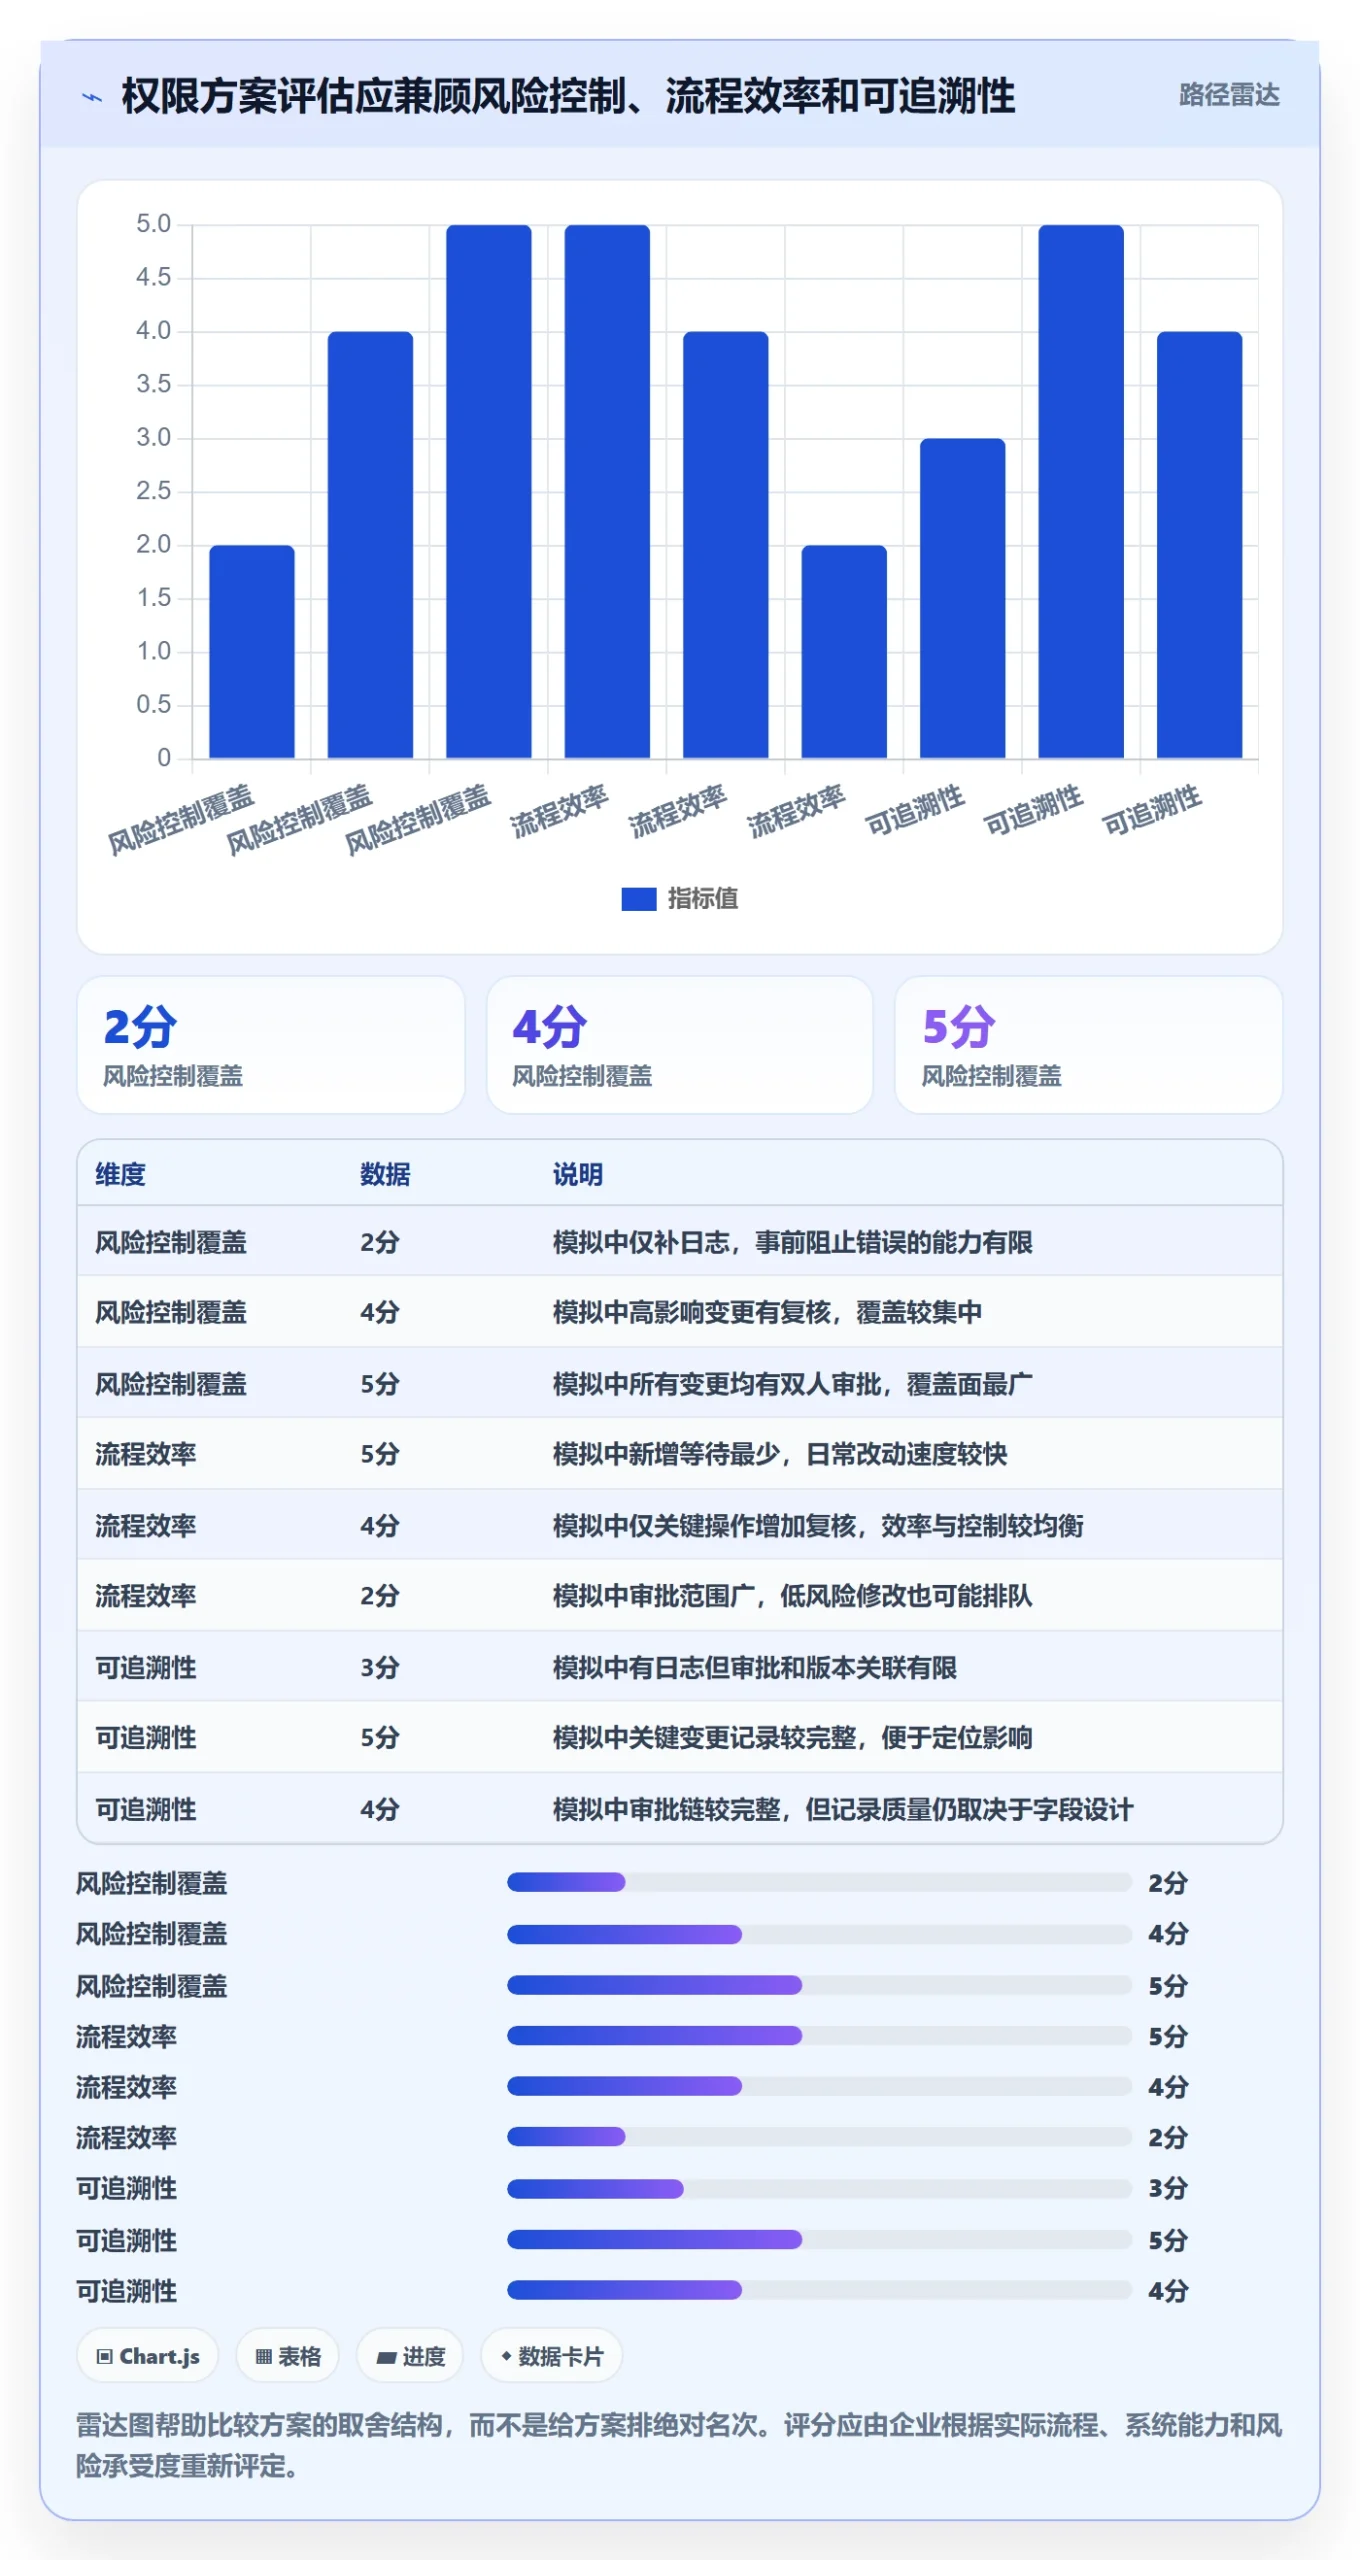Click the 风险控制覆盖 chart bar reaching 4.0
Viewport: 1360px width, 2560px height.
coord(370,545)
